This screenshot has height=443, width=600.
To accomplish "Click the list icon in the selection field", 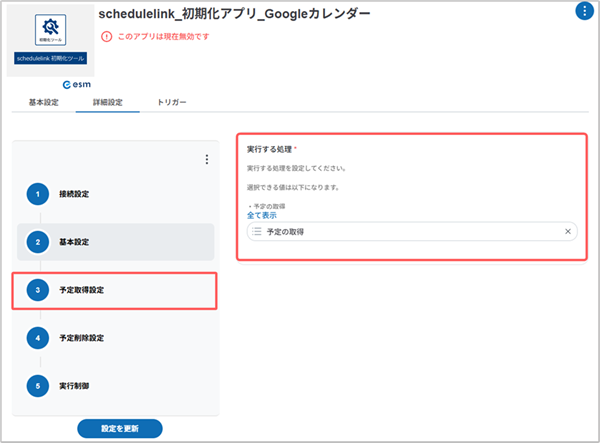I will (257, 232).
